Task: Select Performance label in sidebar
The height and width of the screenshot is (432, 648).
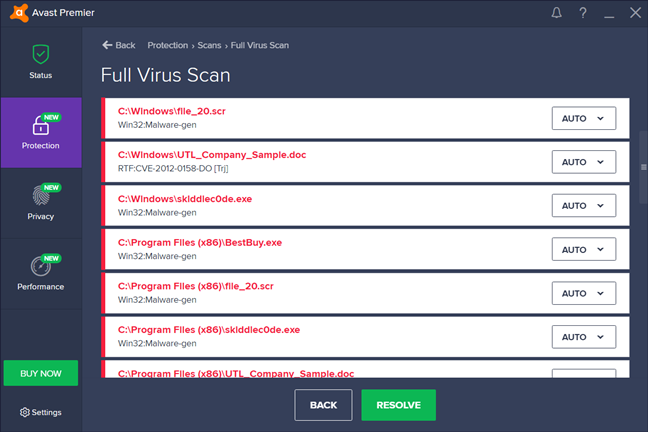Action: point(40,286)
